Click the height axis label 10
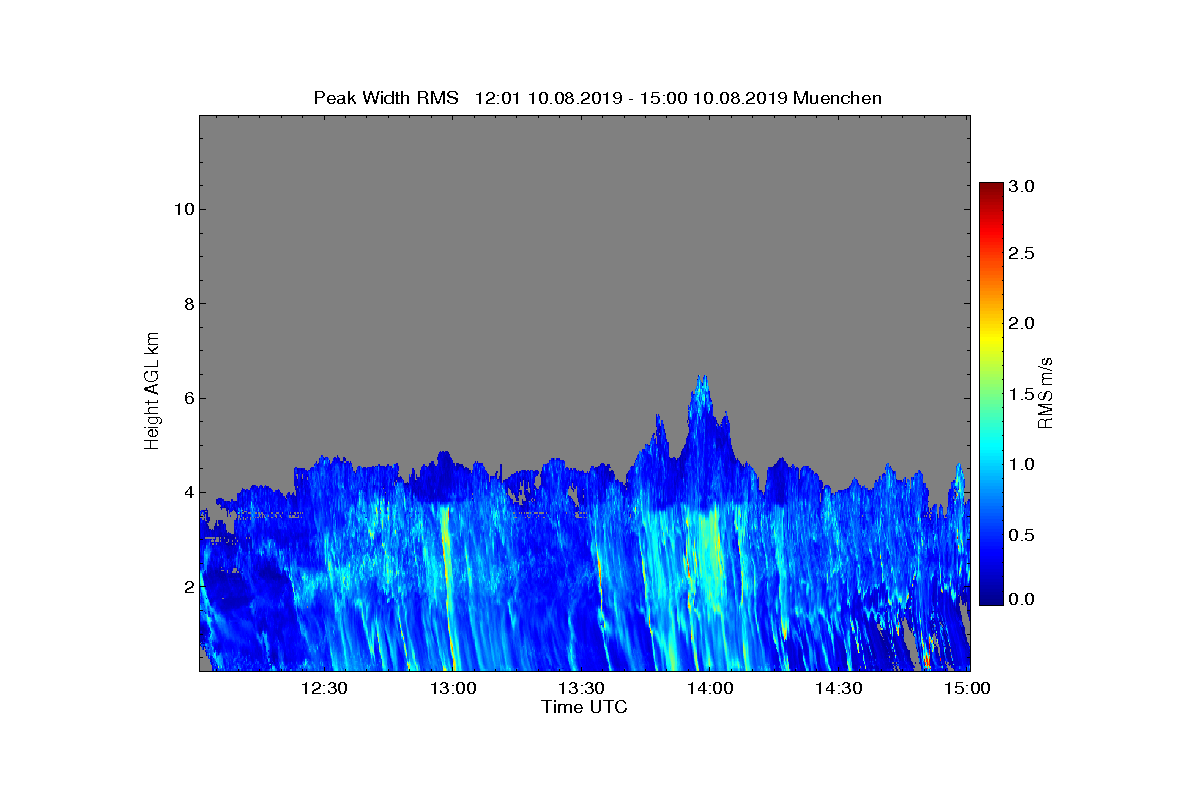The image size is (1200, 800). 182,209
